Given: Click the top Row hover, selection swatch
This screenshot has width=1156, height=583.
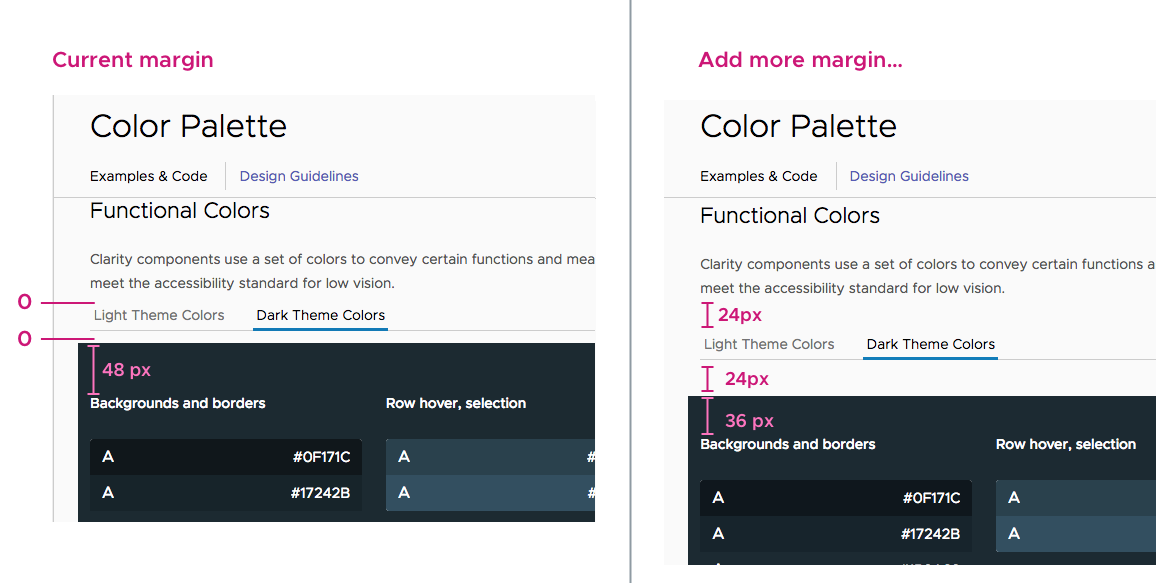Looking at the screenshot, I should 490,456.
